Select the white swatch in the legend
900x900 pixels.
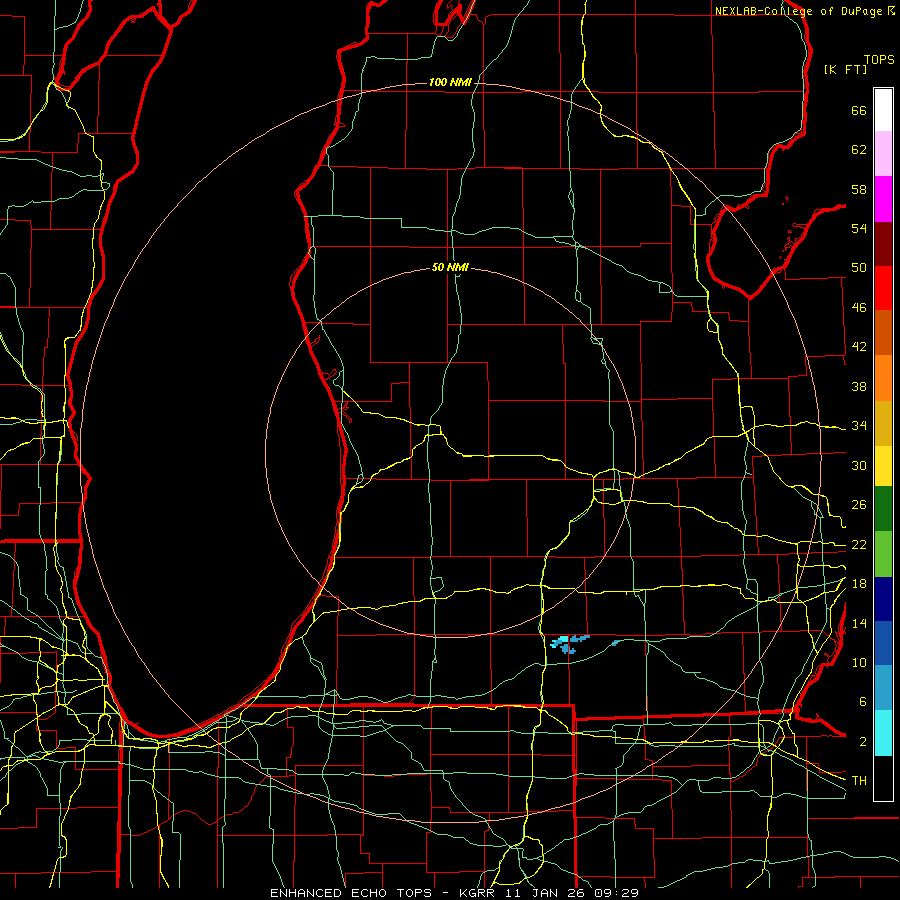(x=883, y=110)
